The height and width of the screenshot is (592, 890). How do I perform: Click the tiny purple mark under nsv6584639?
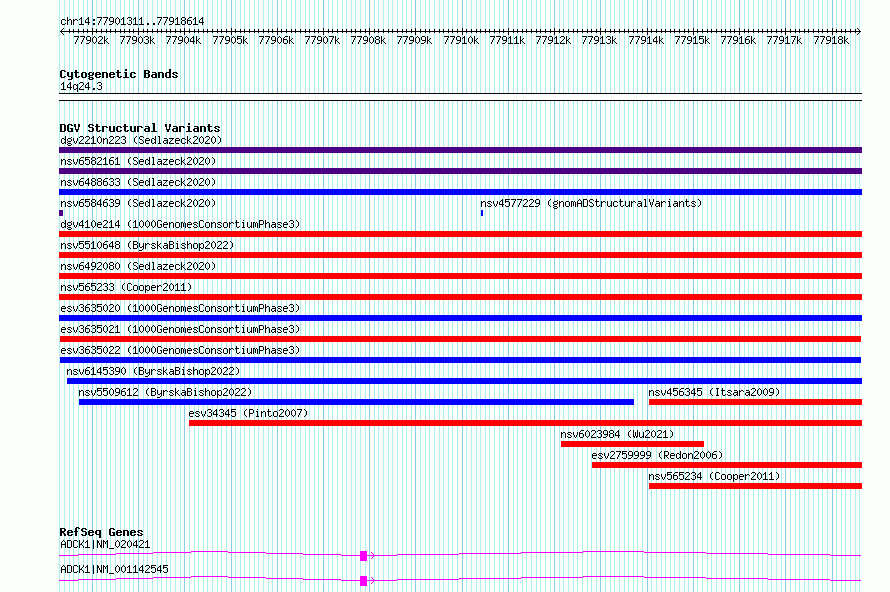click(x=61, y=213)
